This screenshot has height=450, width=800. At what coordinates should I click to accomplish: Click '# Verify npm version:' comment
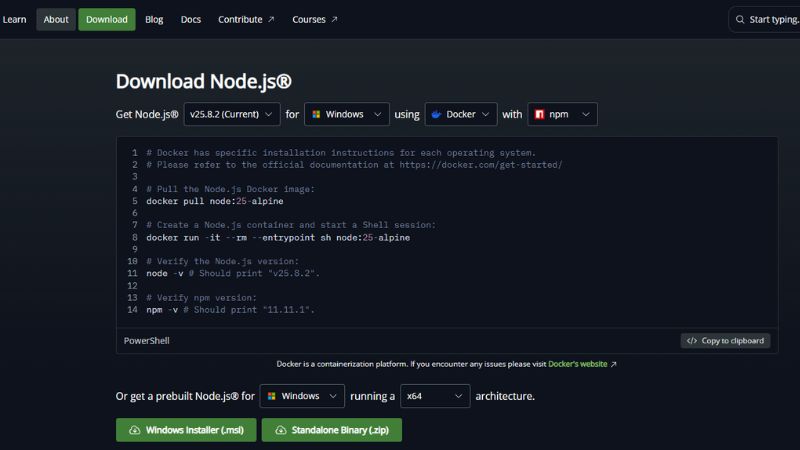coord(202,297)
